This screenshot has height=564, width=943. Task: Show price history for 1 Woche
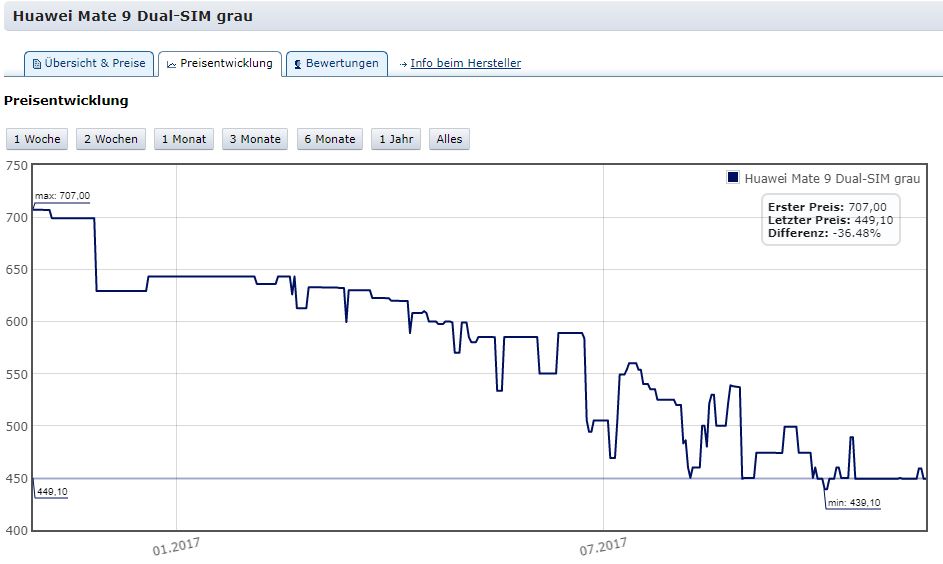(x=37, y=139)
